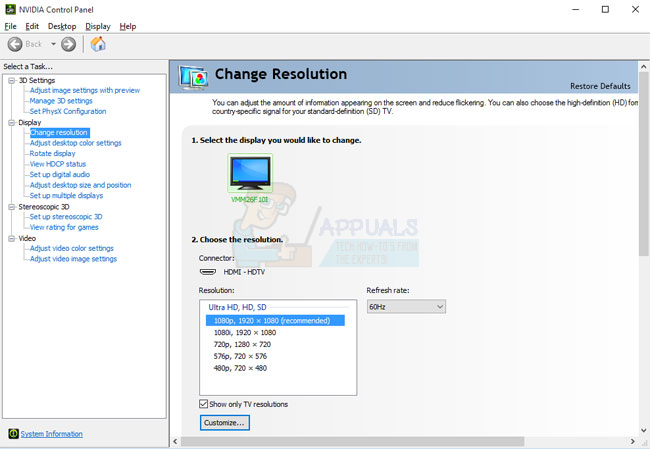Open the Help menu
Viewport: 650px width, 449px height.
coord(128,26)
